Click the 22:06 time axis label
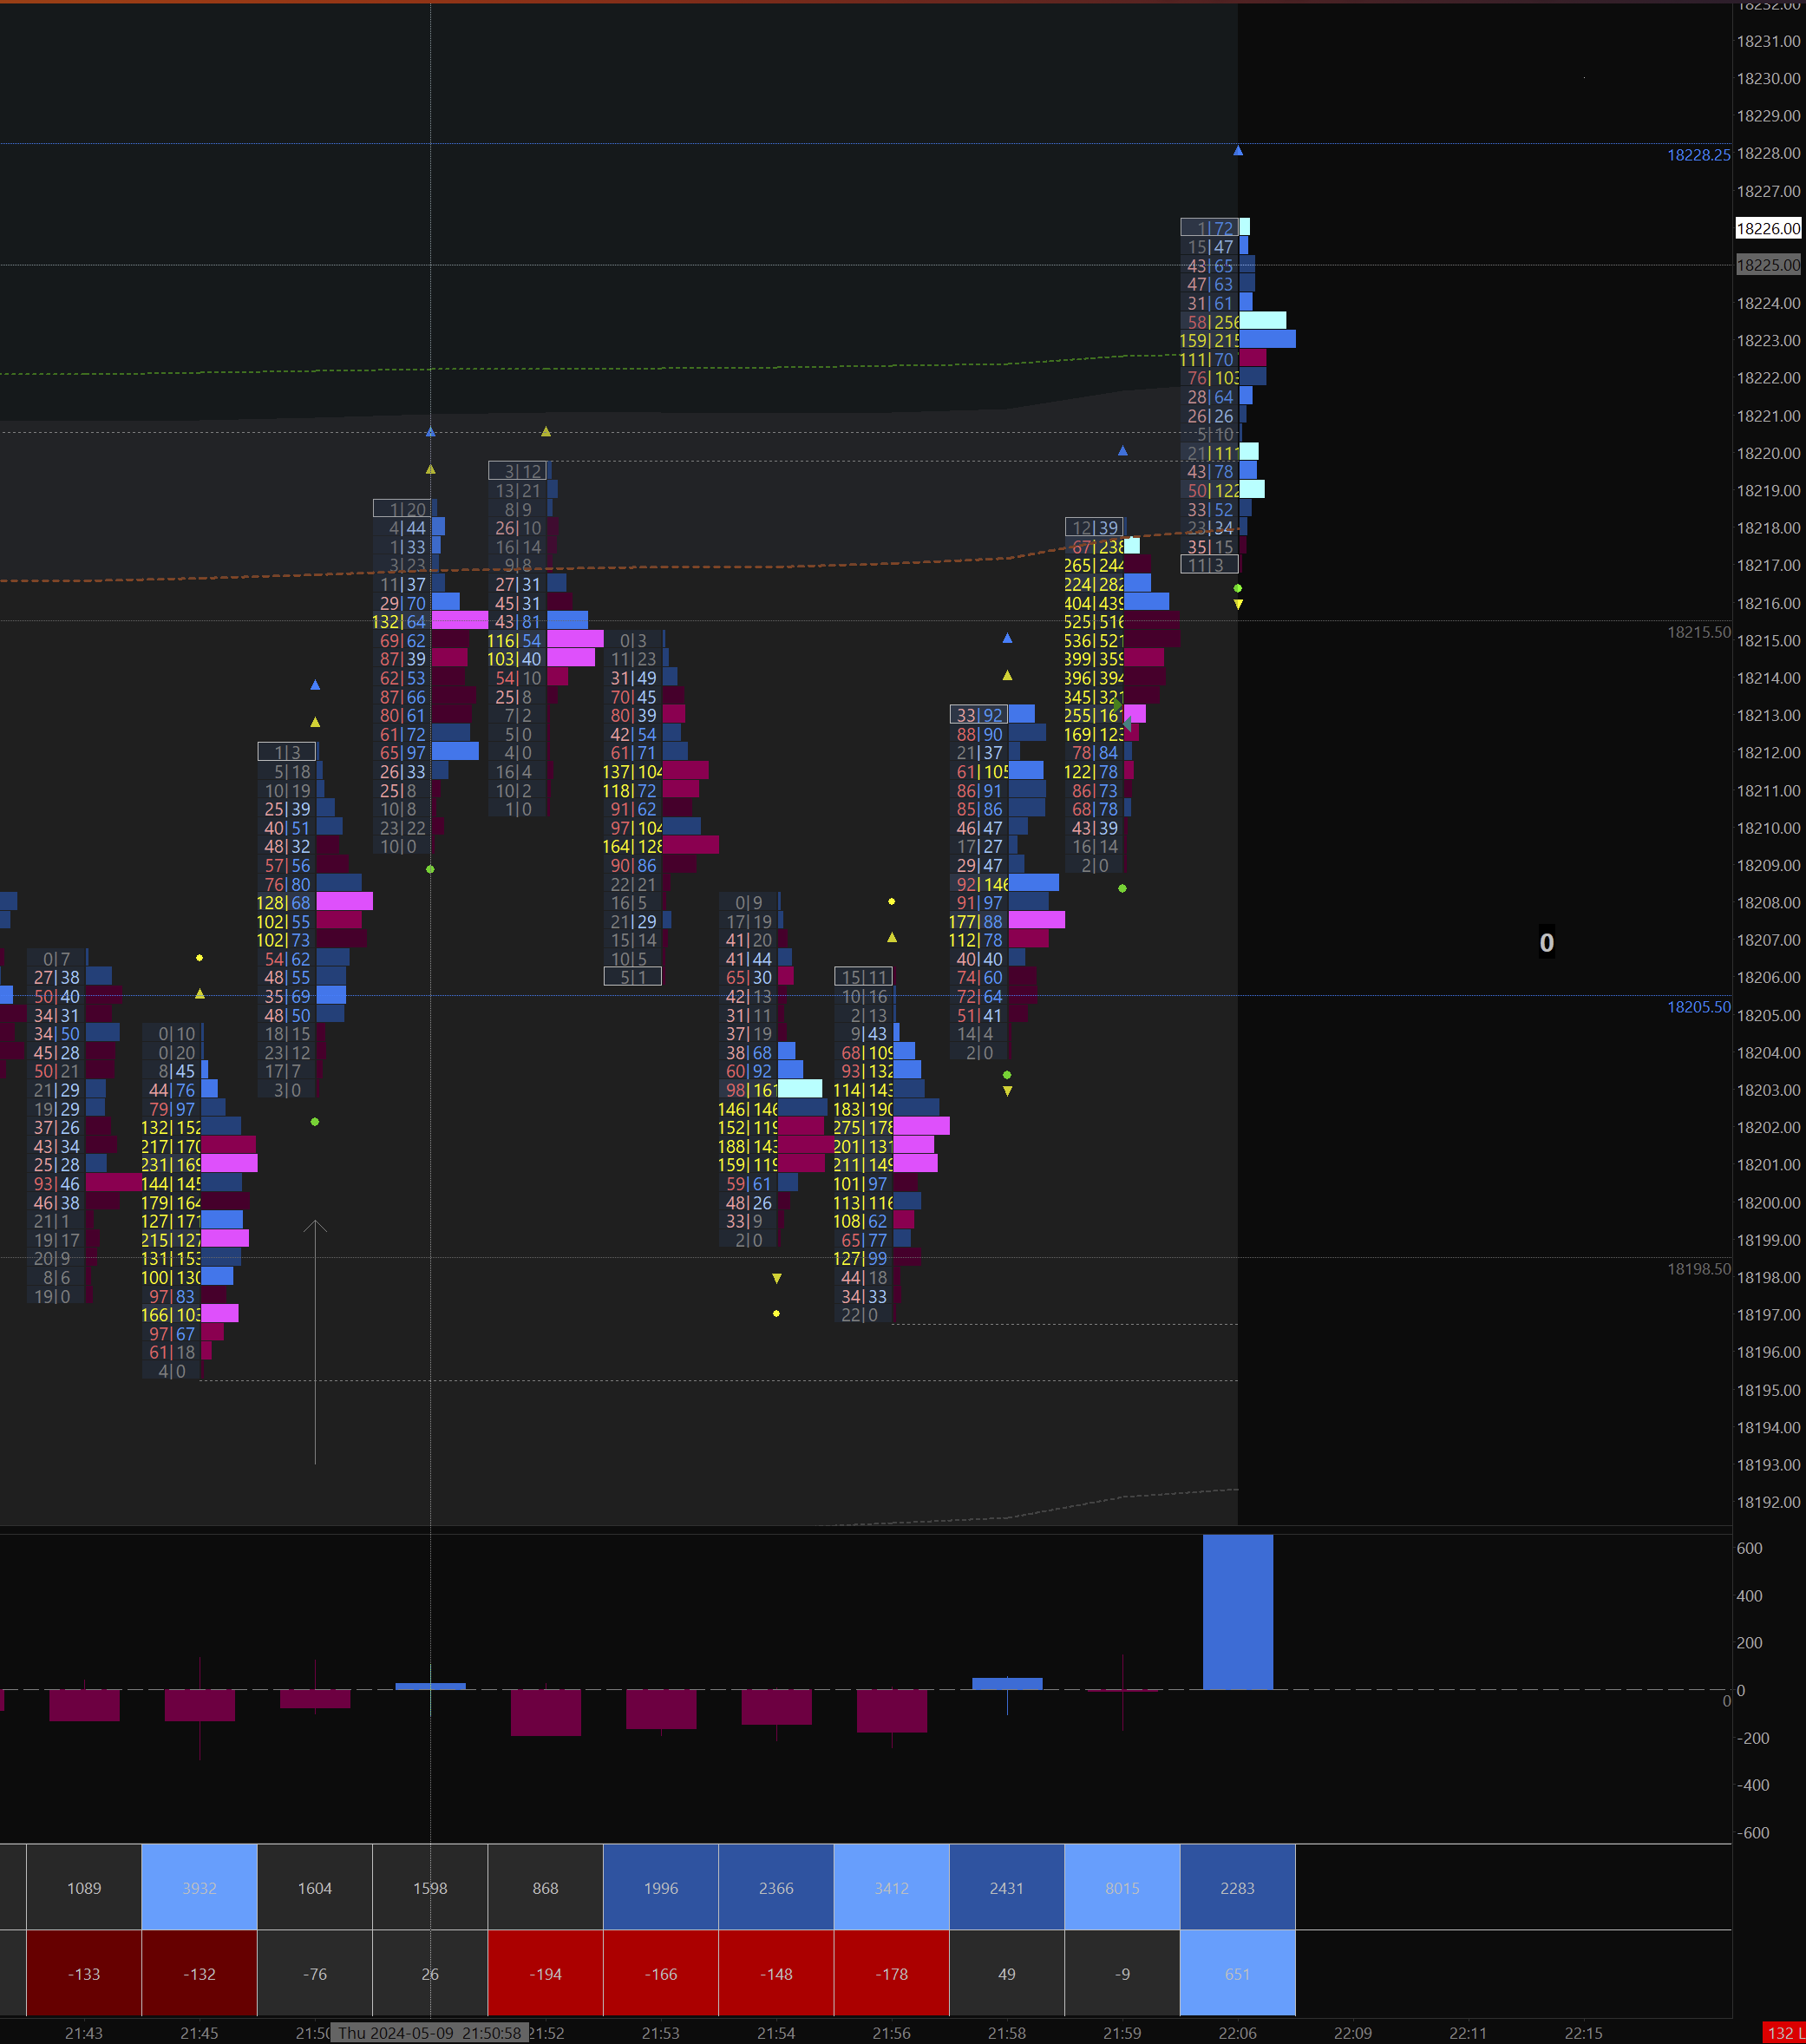The width and height of the screenshot is (1806, 2044). click(x=1237, y=2033)
